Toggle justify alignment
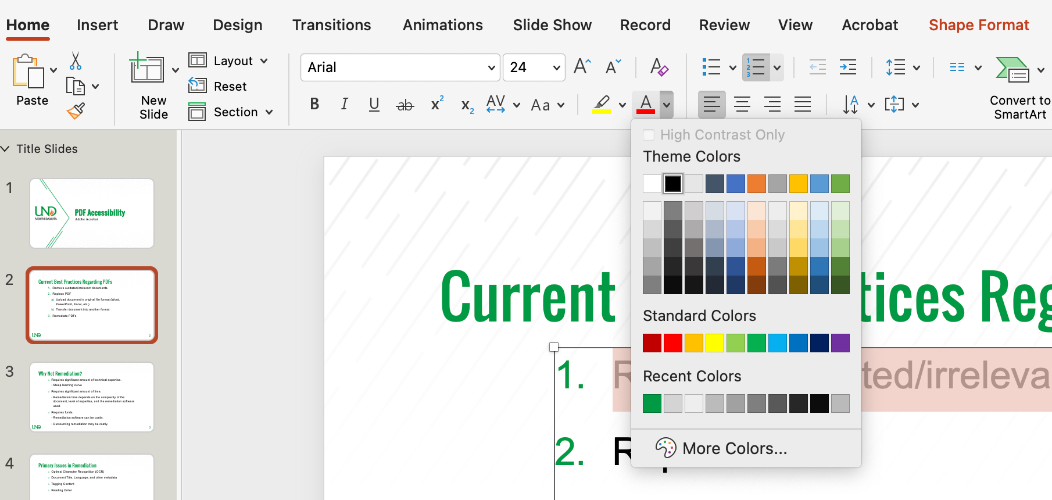This screenshot has height=500, width=1052. tap(802, 105)
